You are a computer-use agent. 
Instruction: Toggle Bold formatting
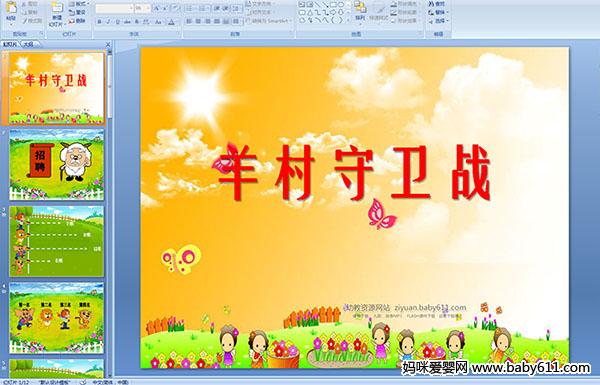click(x=99, y=22)
